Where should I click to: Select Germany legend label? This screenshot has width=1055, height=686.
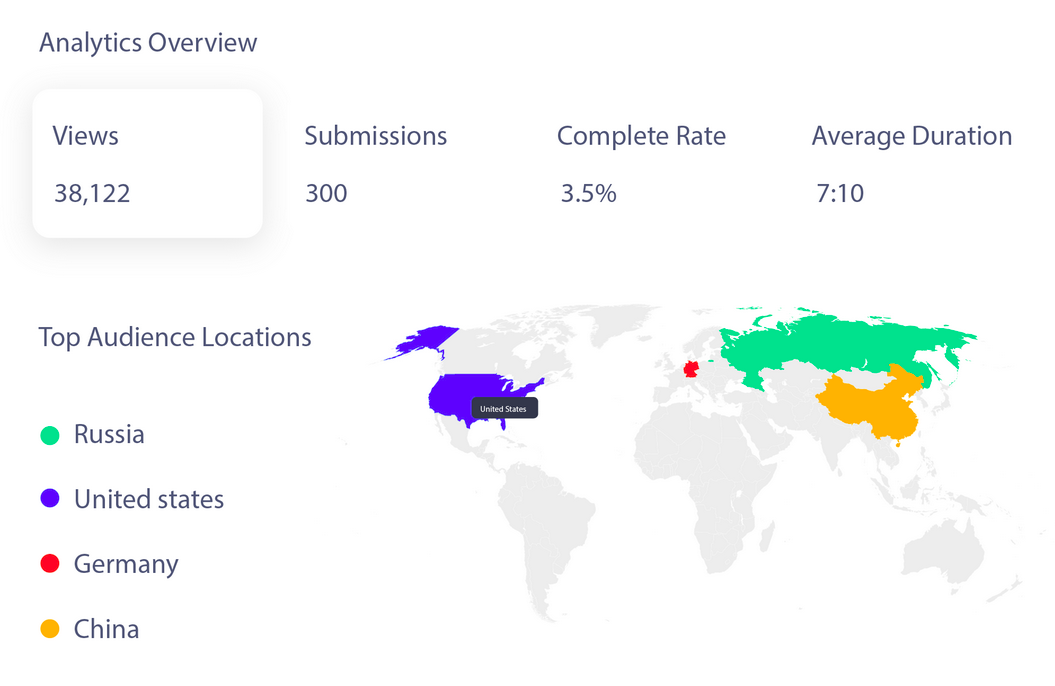126,564
